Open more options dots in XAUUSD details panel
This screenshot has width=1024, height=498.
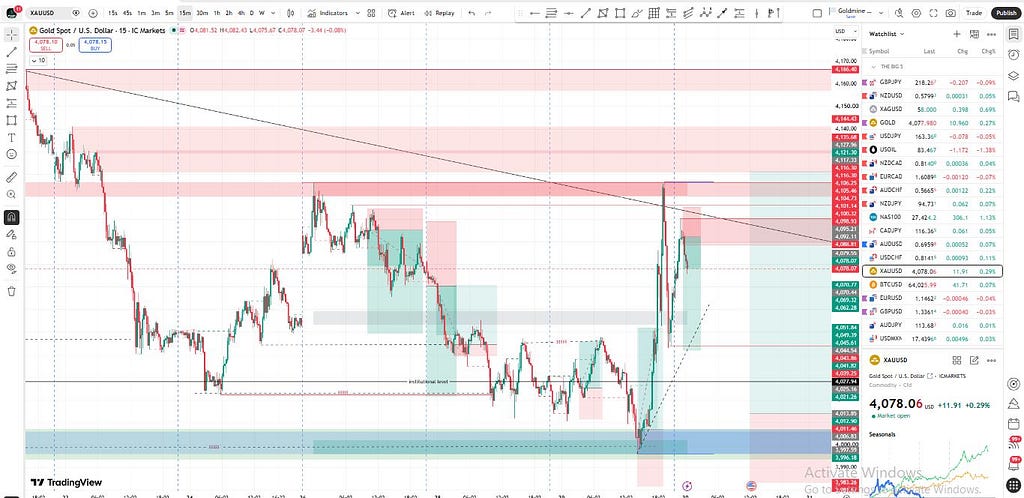coord(991,360)
